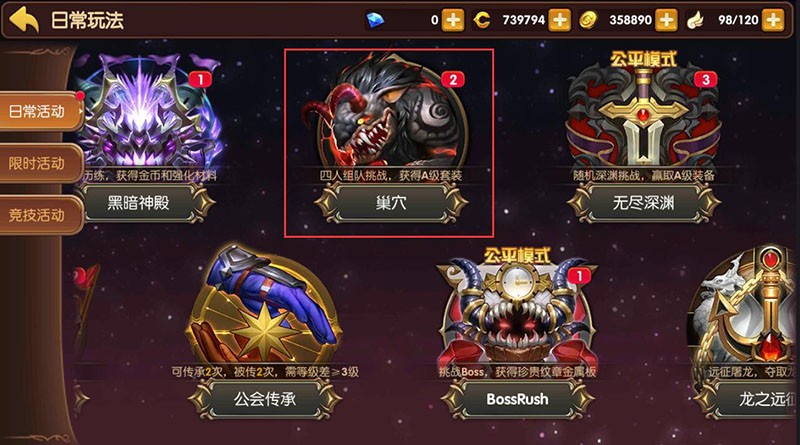Image resolution: width=800 pixels, height=445 pixels.
Task: Click the wing stamina icon
Action: [x=695, y=20]
